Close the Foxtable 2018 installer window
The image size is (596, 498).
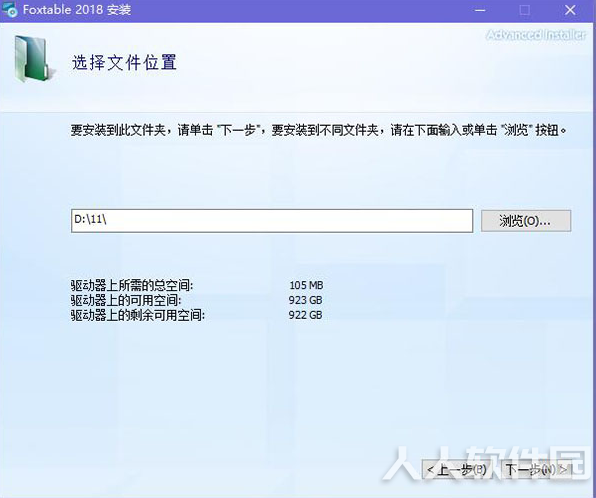pos(570,10)
